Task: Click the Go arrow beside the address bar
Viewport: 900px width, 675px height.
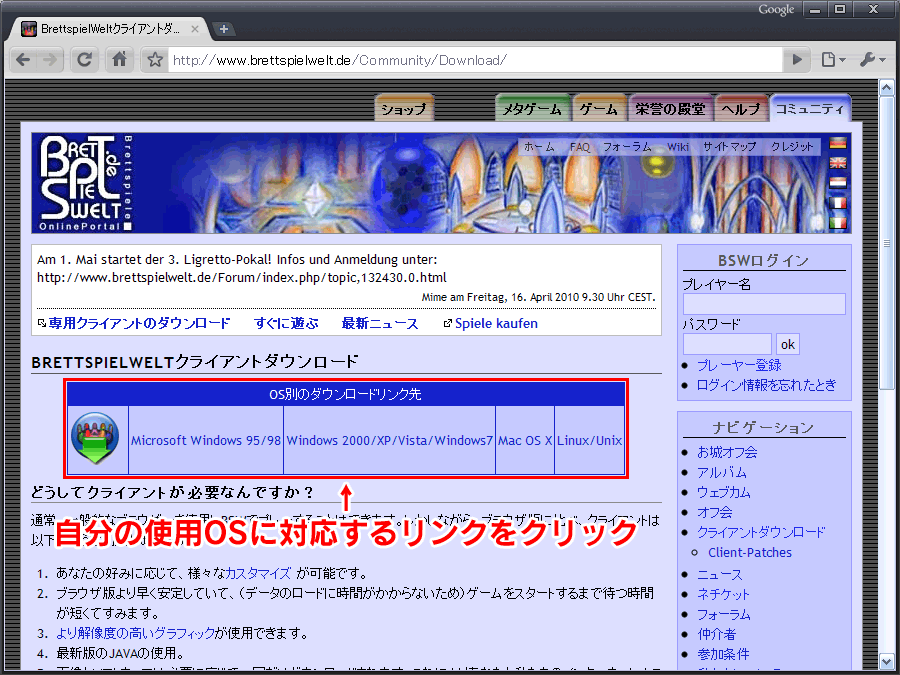Action: [x=797, y=59]
